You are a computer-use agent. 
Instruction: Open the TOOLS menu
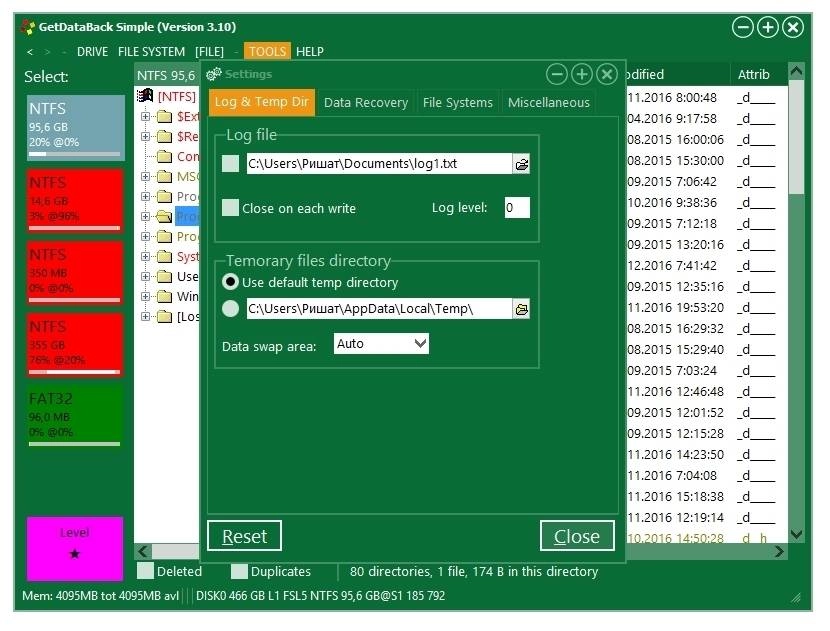click(267, 51)
